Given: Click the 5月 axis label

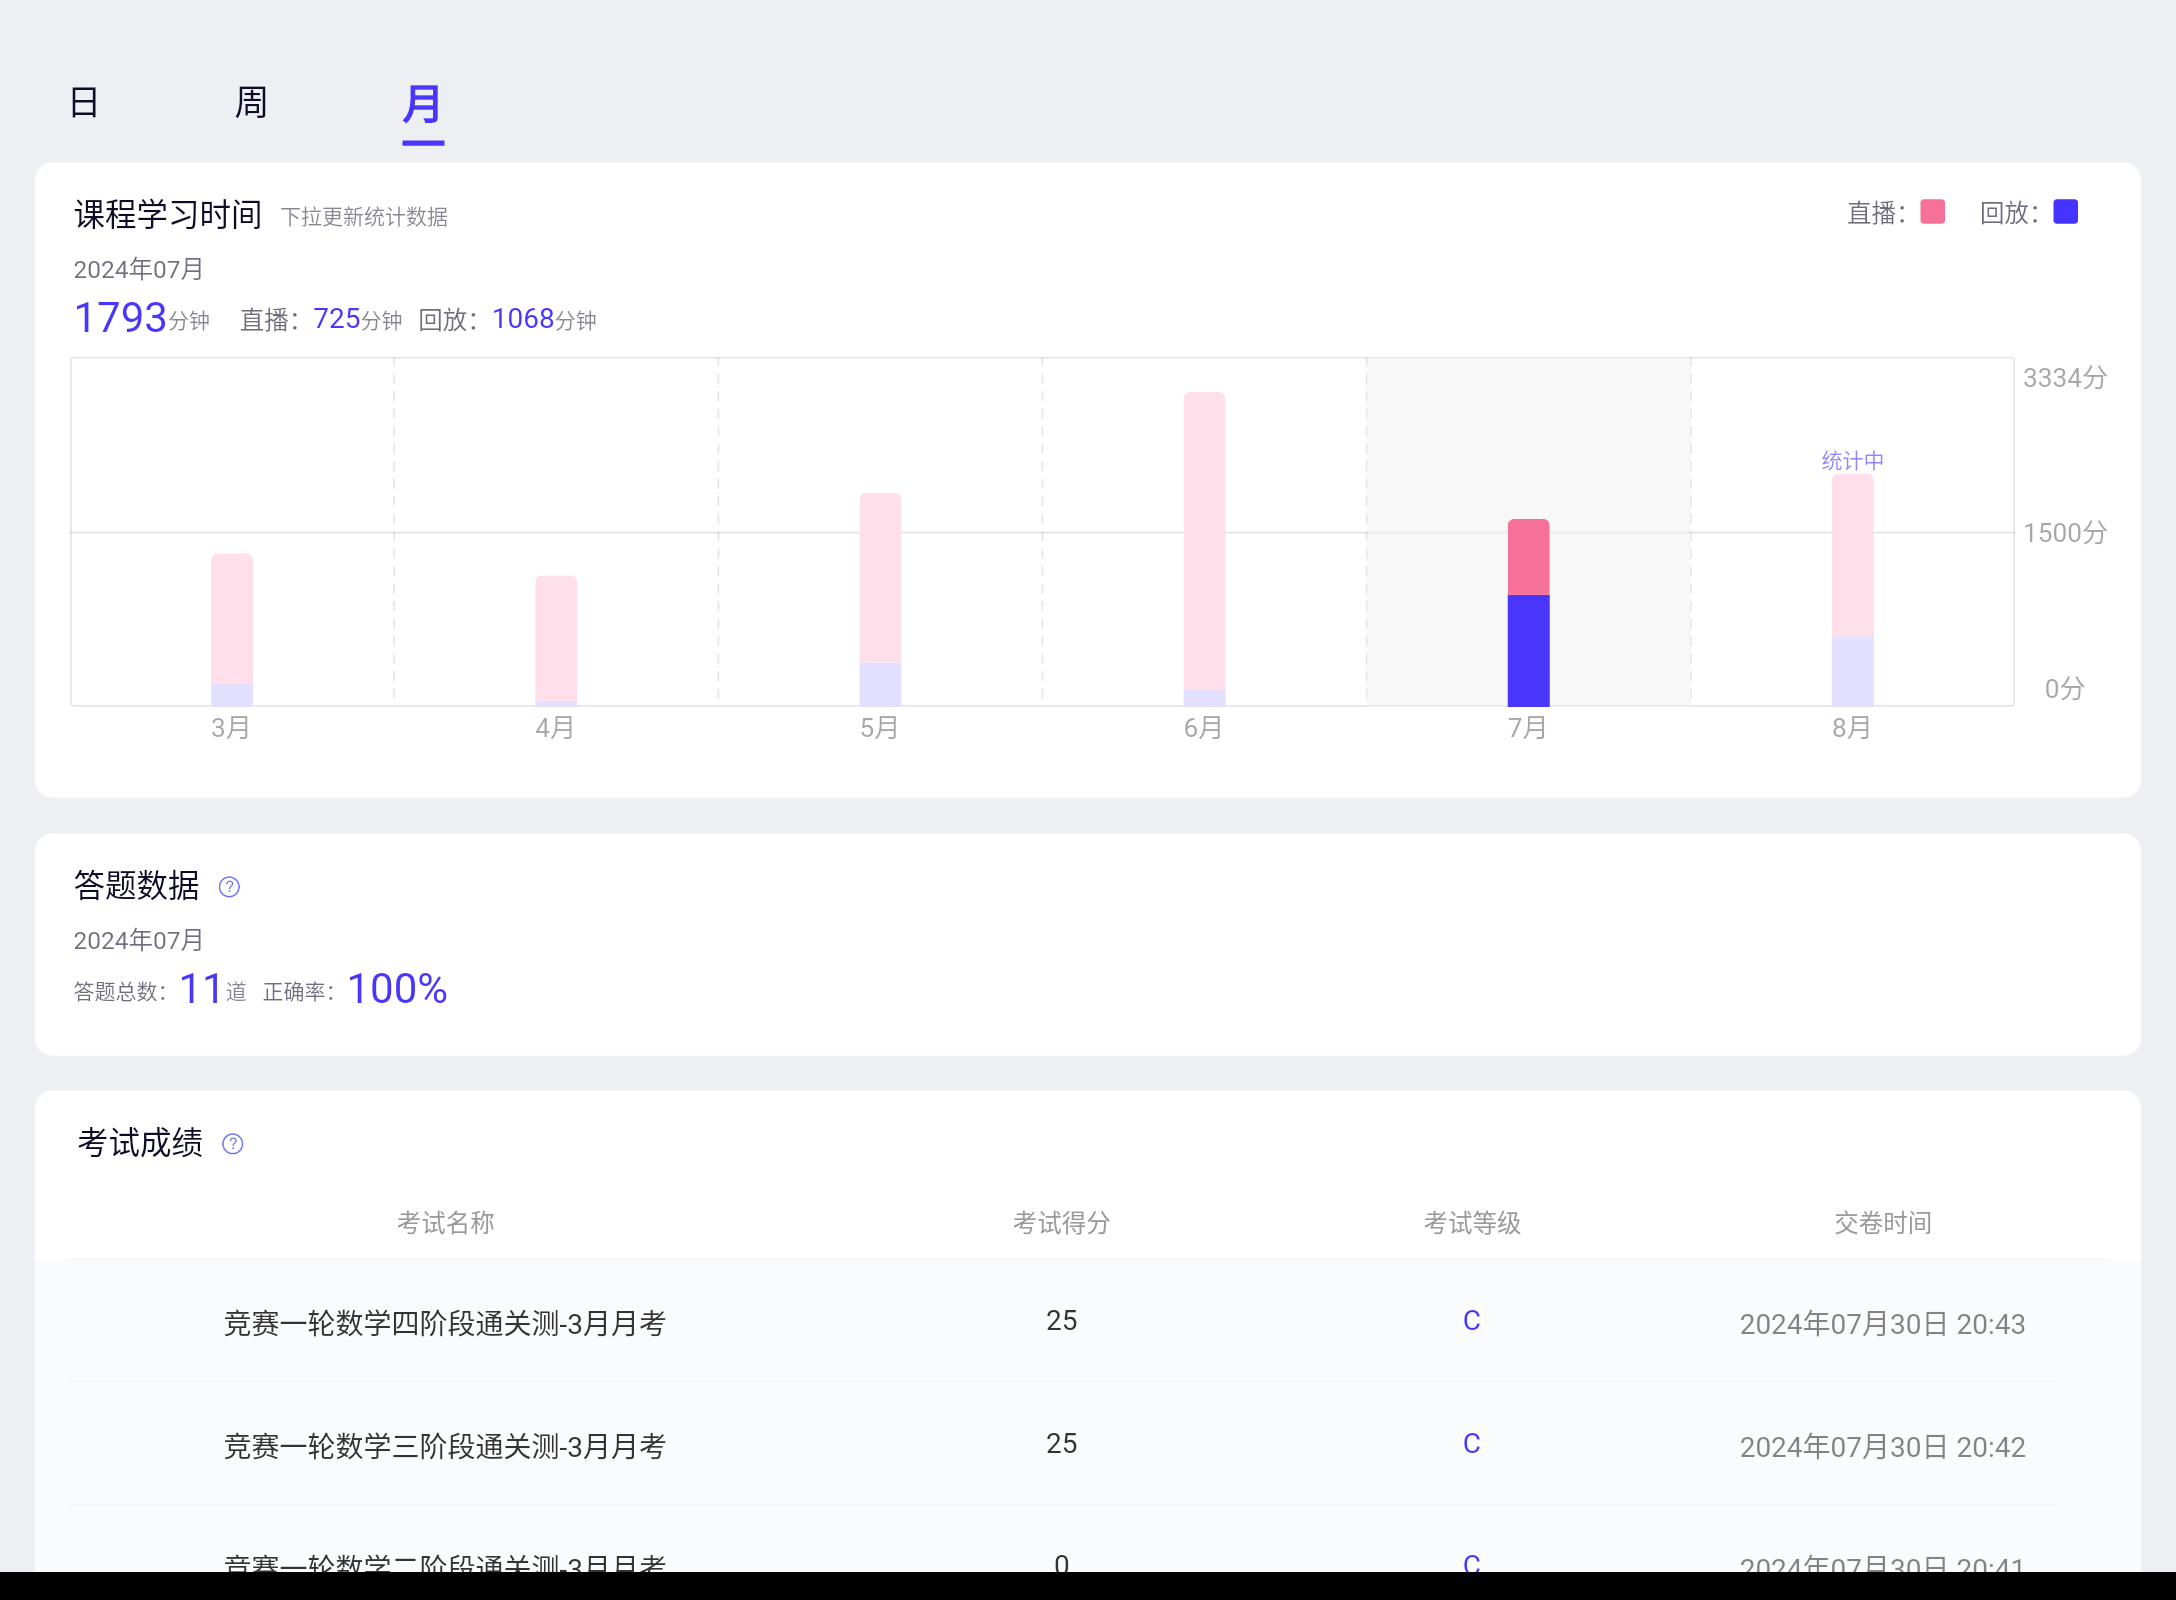Looking at the screenshot, I should 879,728.
